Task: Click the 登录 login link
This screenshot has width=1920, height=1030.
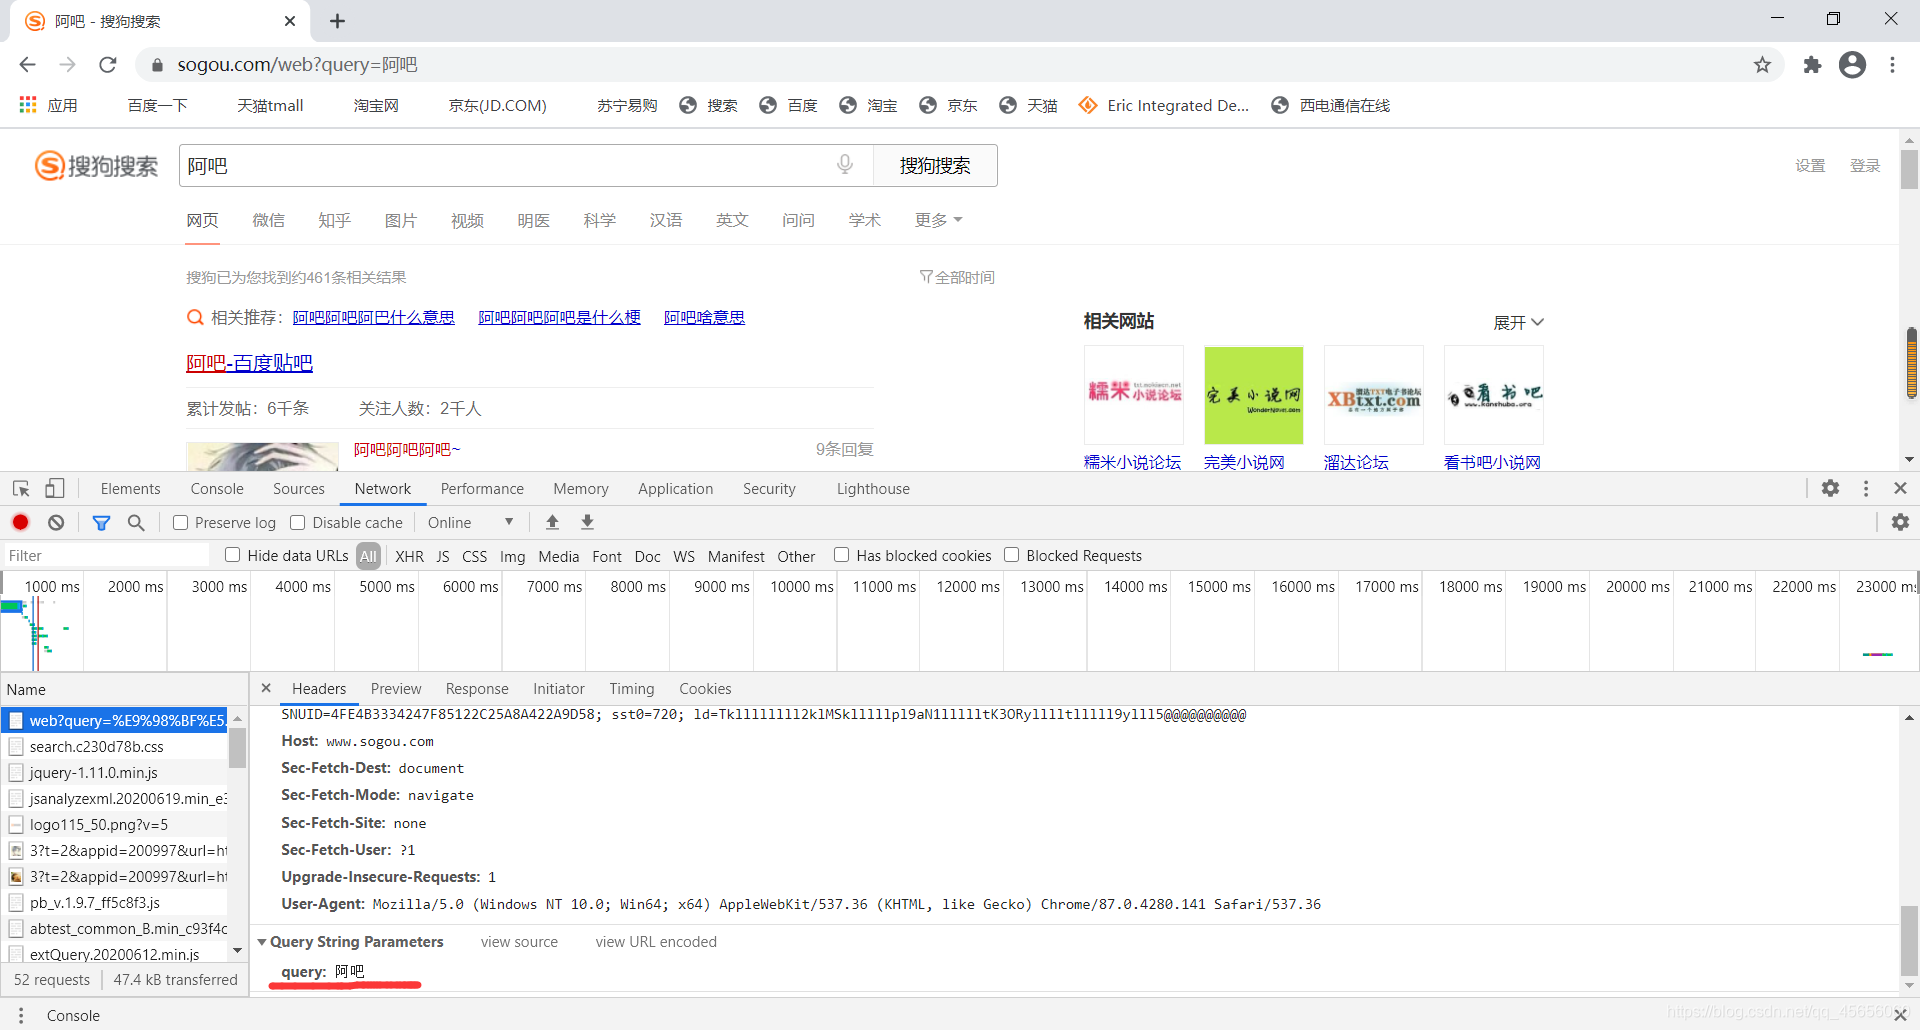Action: coord(1864,166)
